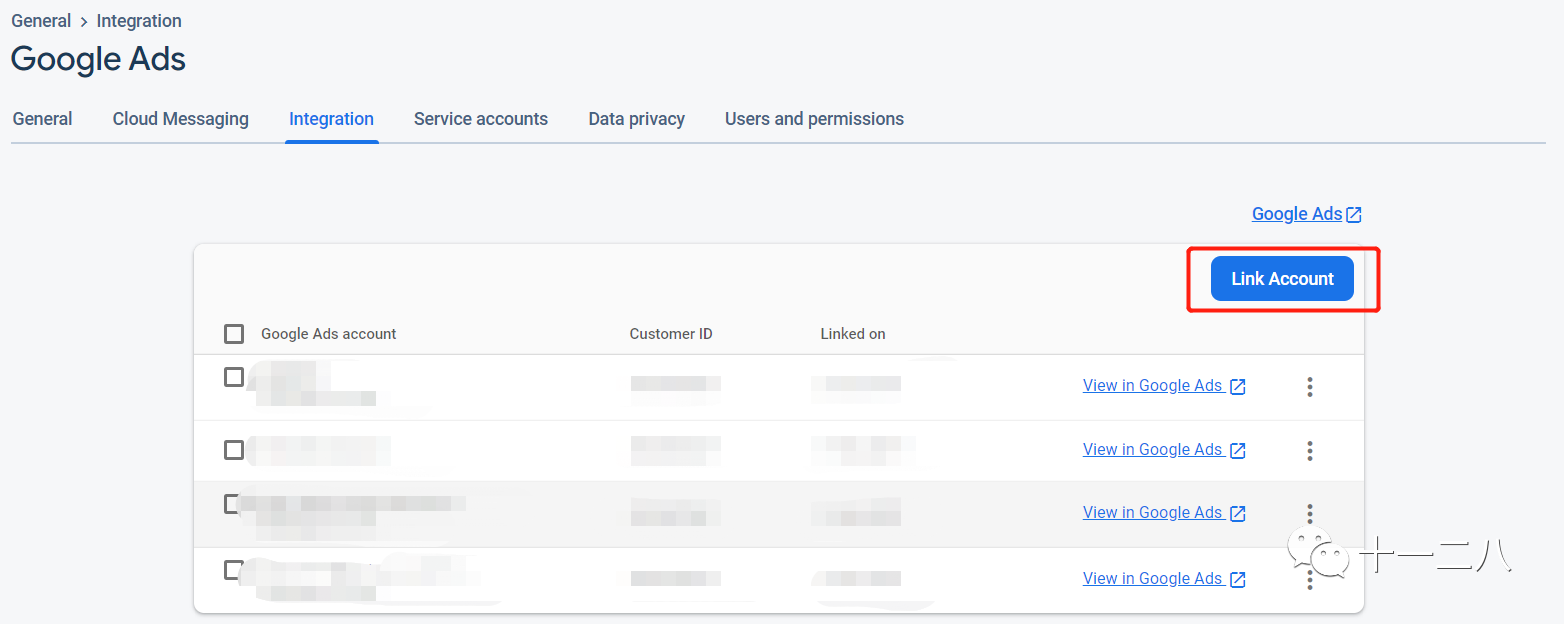Screen dimensions: 1564x624
Task: Open the Data privacy tab
Action: tap(636, 119)
